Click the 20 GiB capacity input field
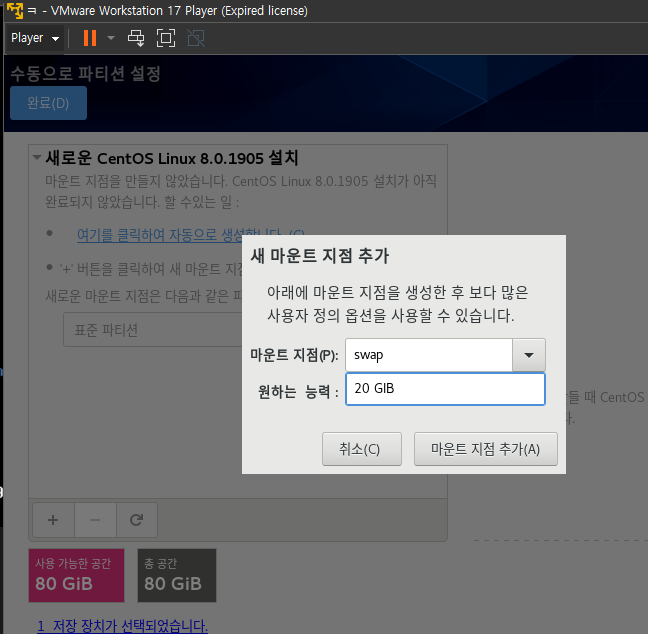The image size is (648, 634). coord(445,389)
